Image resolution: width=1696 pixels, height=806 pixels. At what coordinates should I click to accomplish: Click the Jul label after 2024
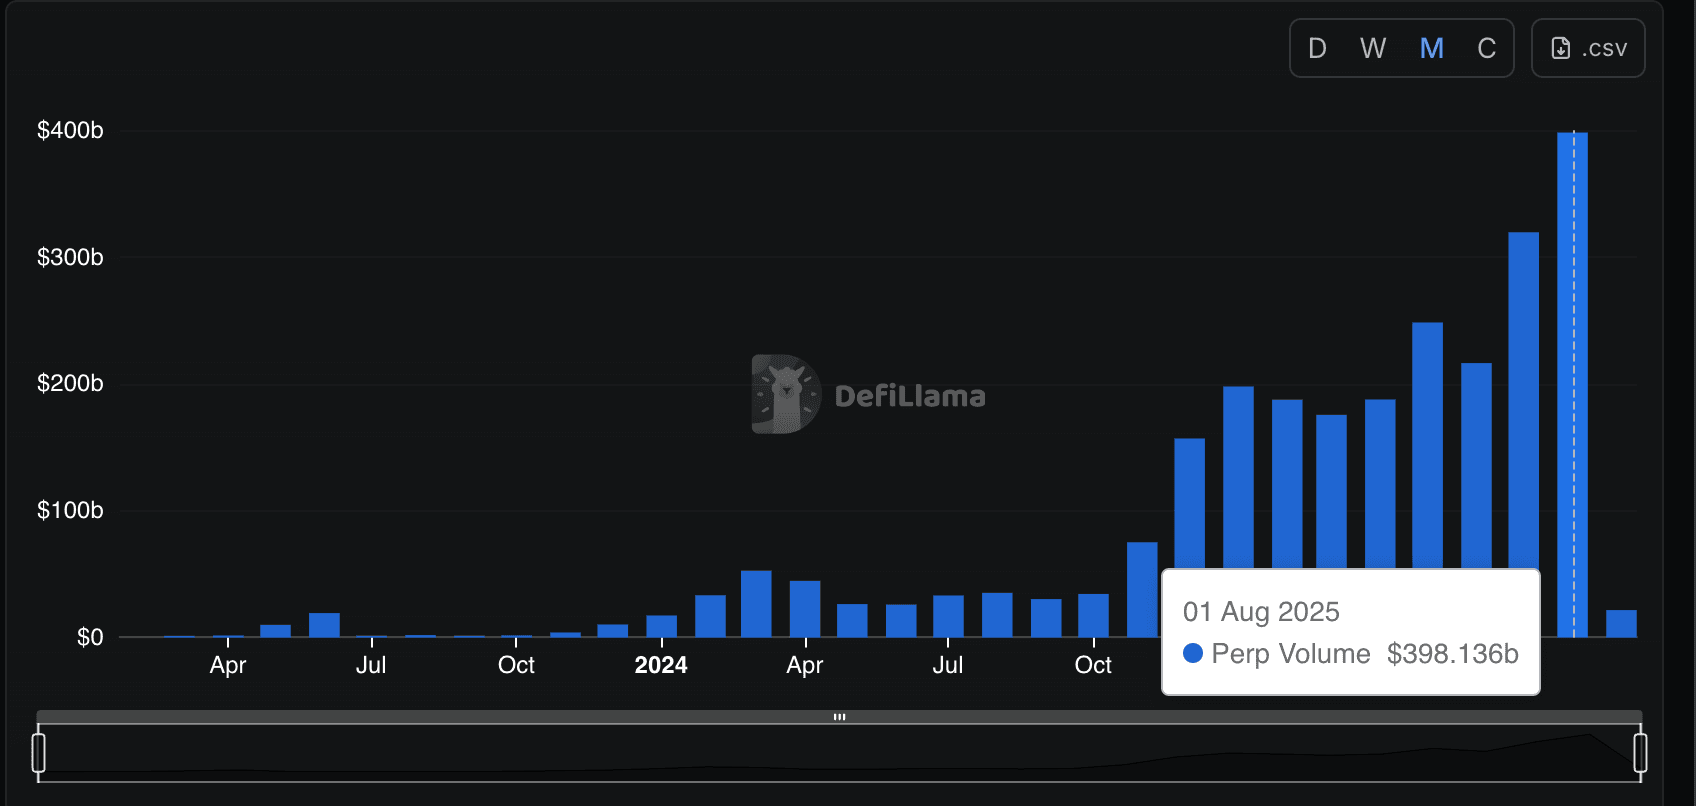(948, 665)
